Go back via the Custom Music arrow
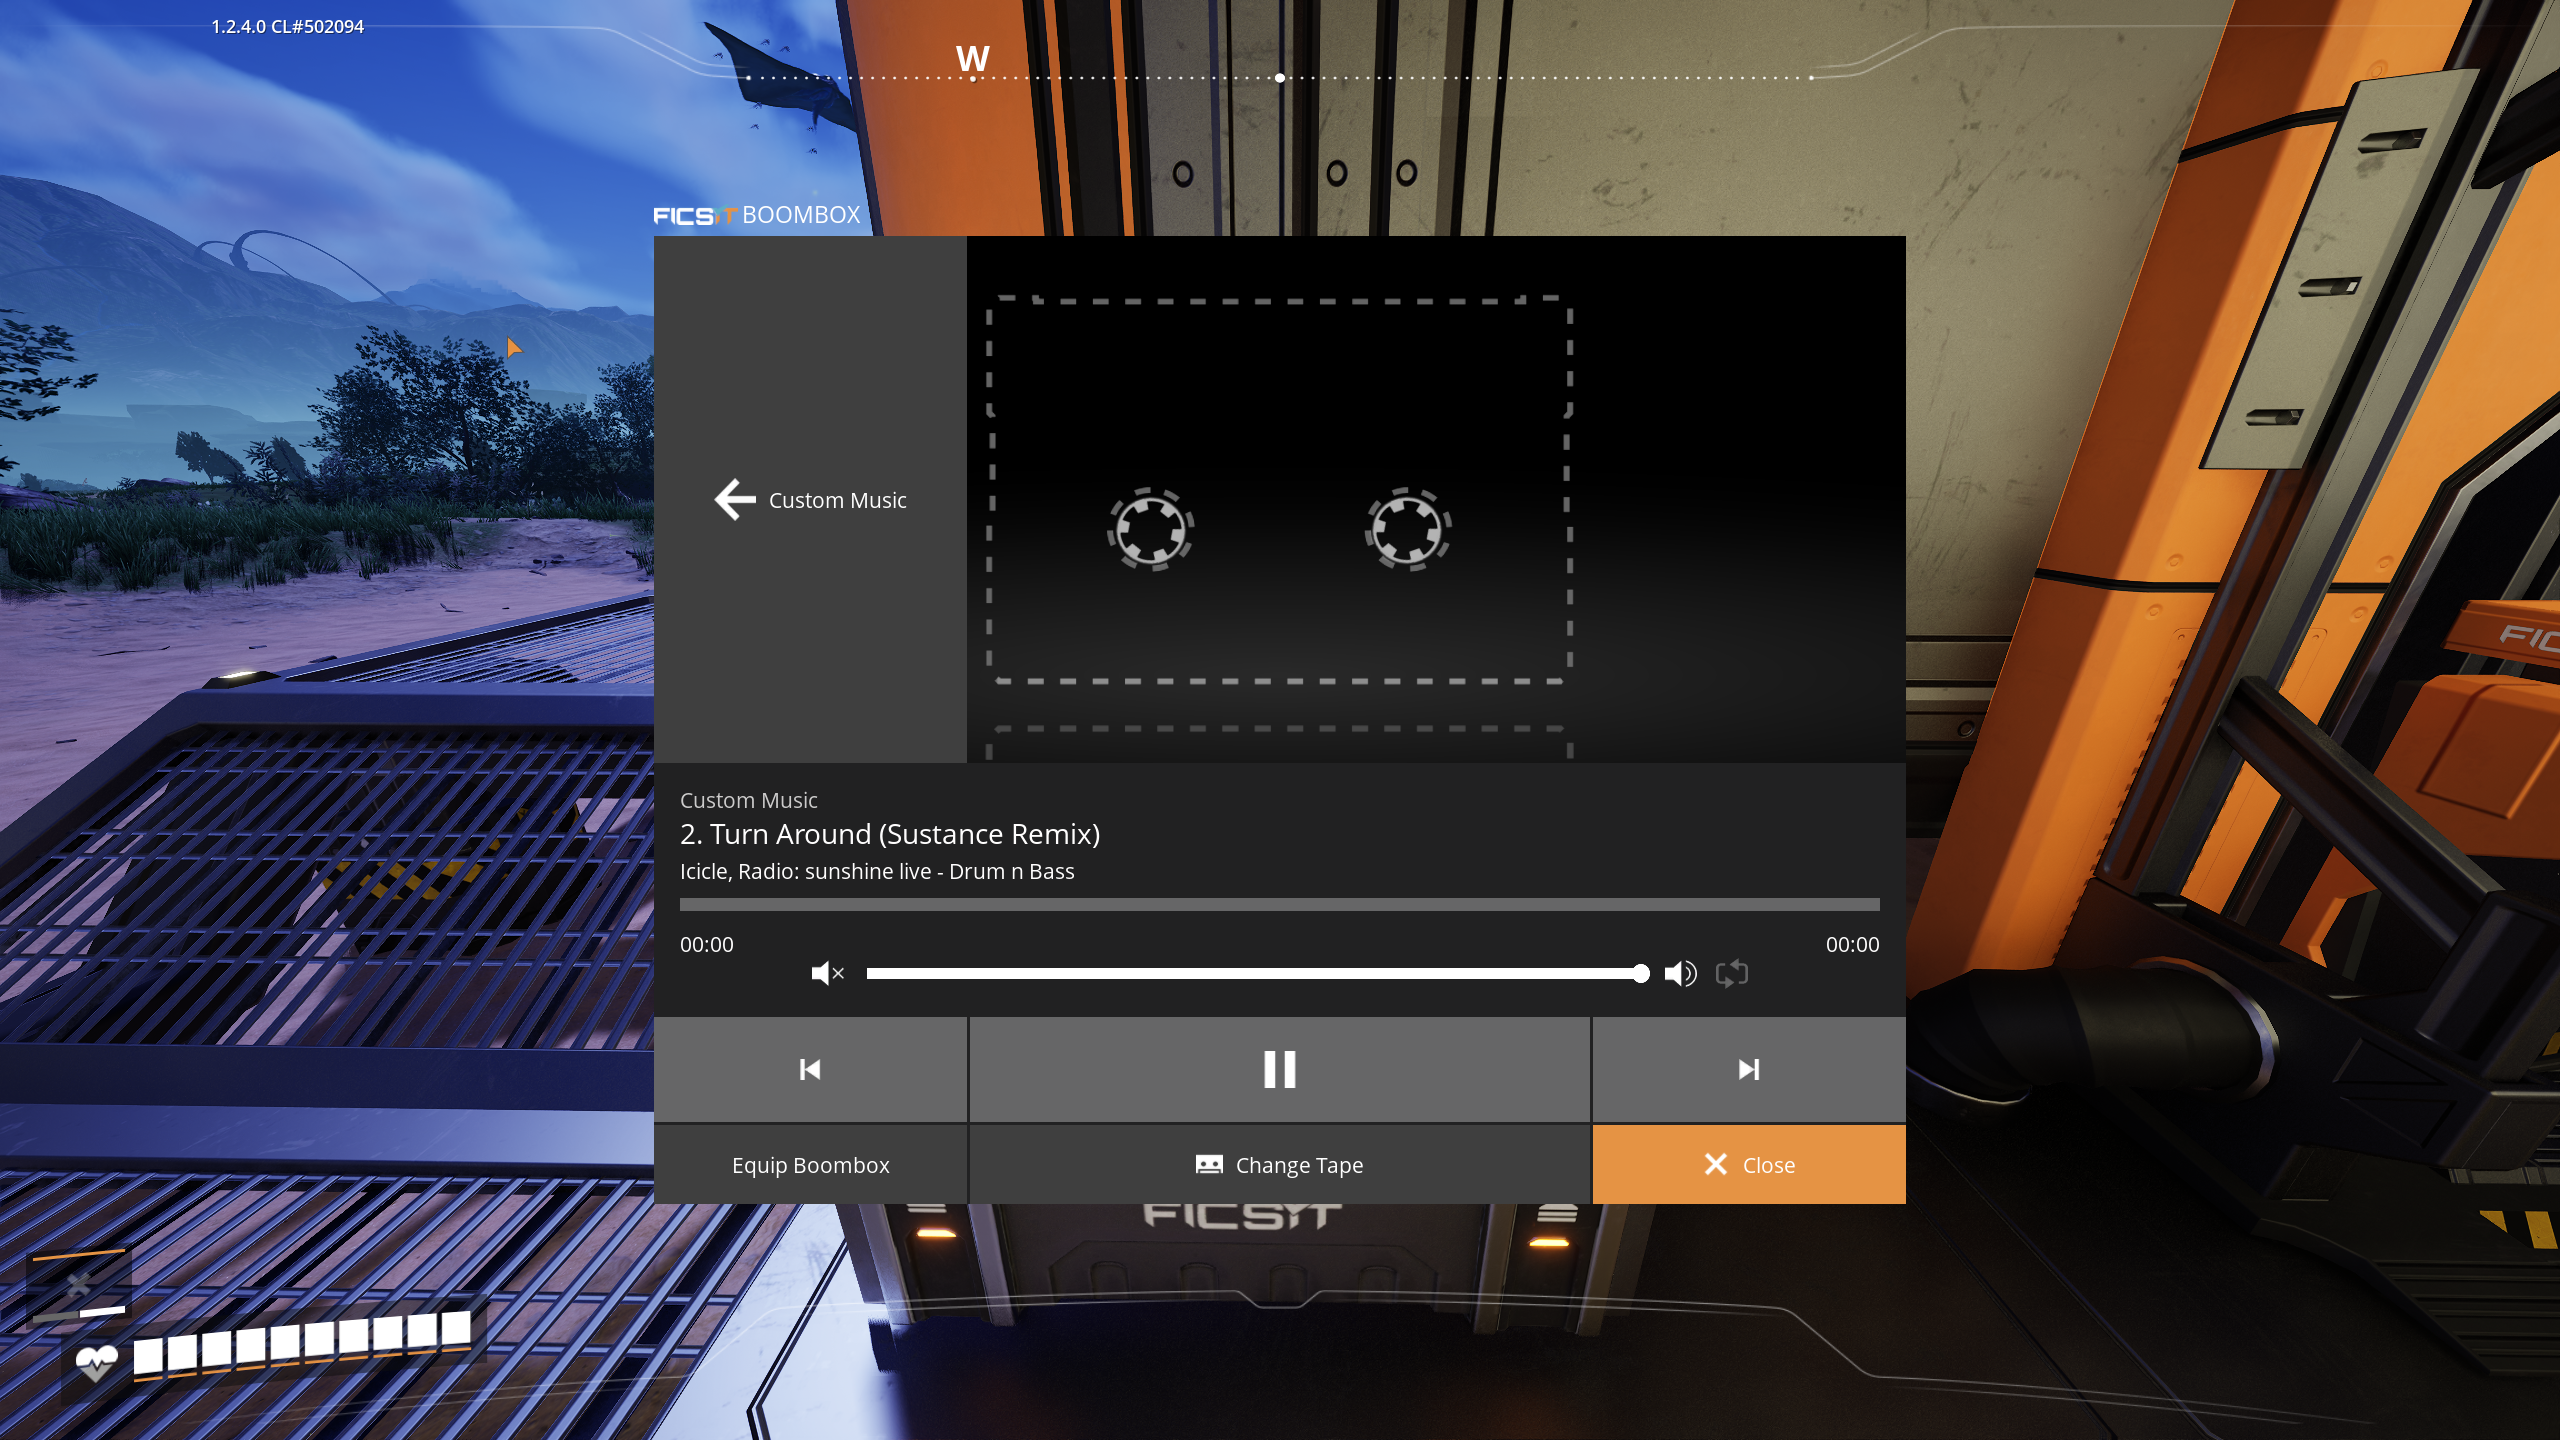 (x=810, y=500)
